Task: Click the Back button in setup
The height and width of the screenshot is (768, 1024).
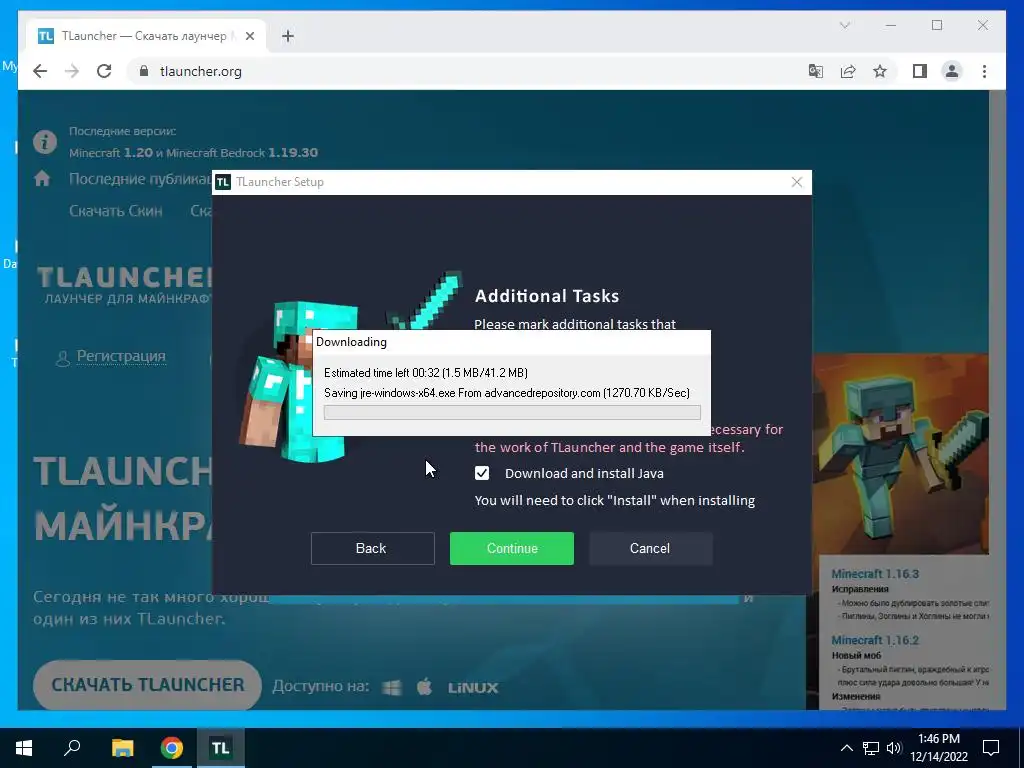Action: (x=372, y=548)
